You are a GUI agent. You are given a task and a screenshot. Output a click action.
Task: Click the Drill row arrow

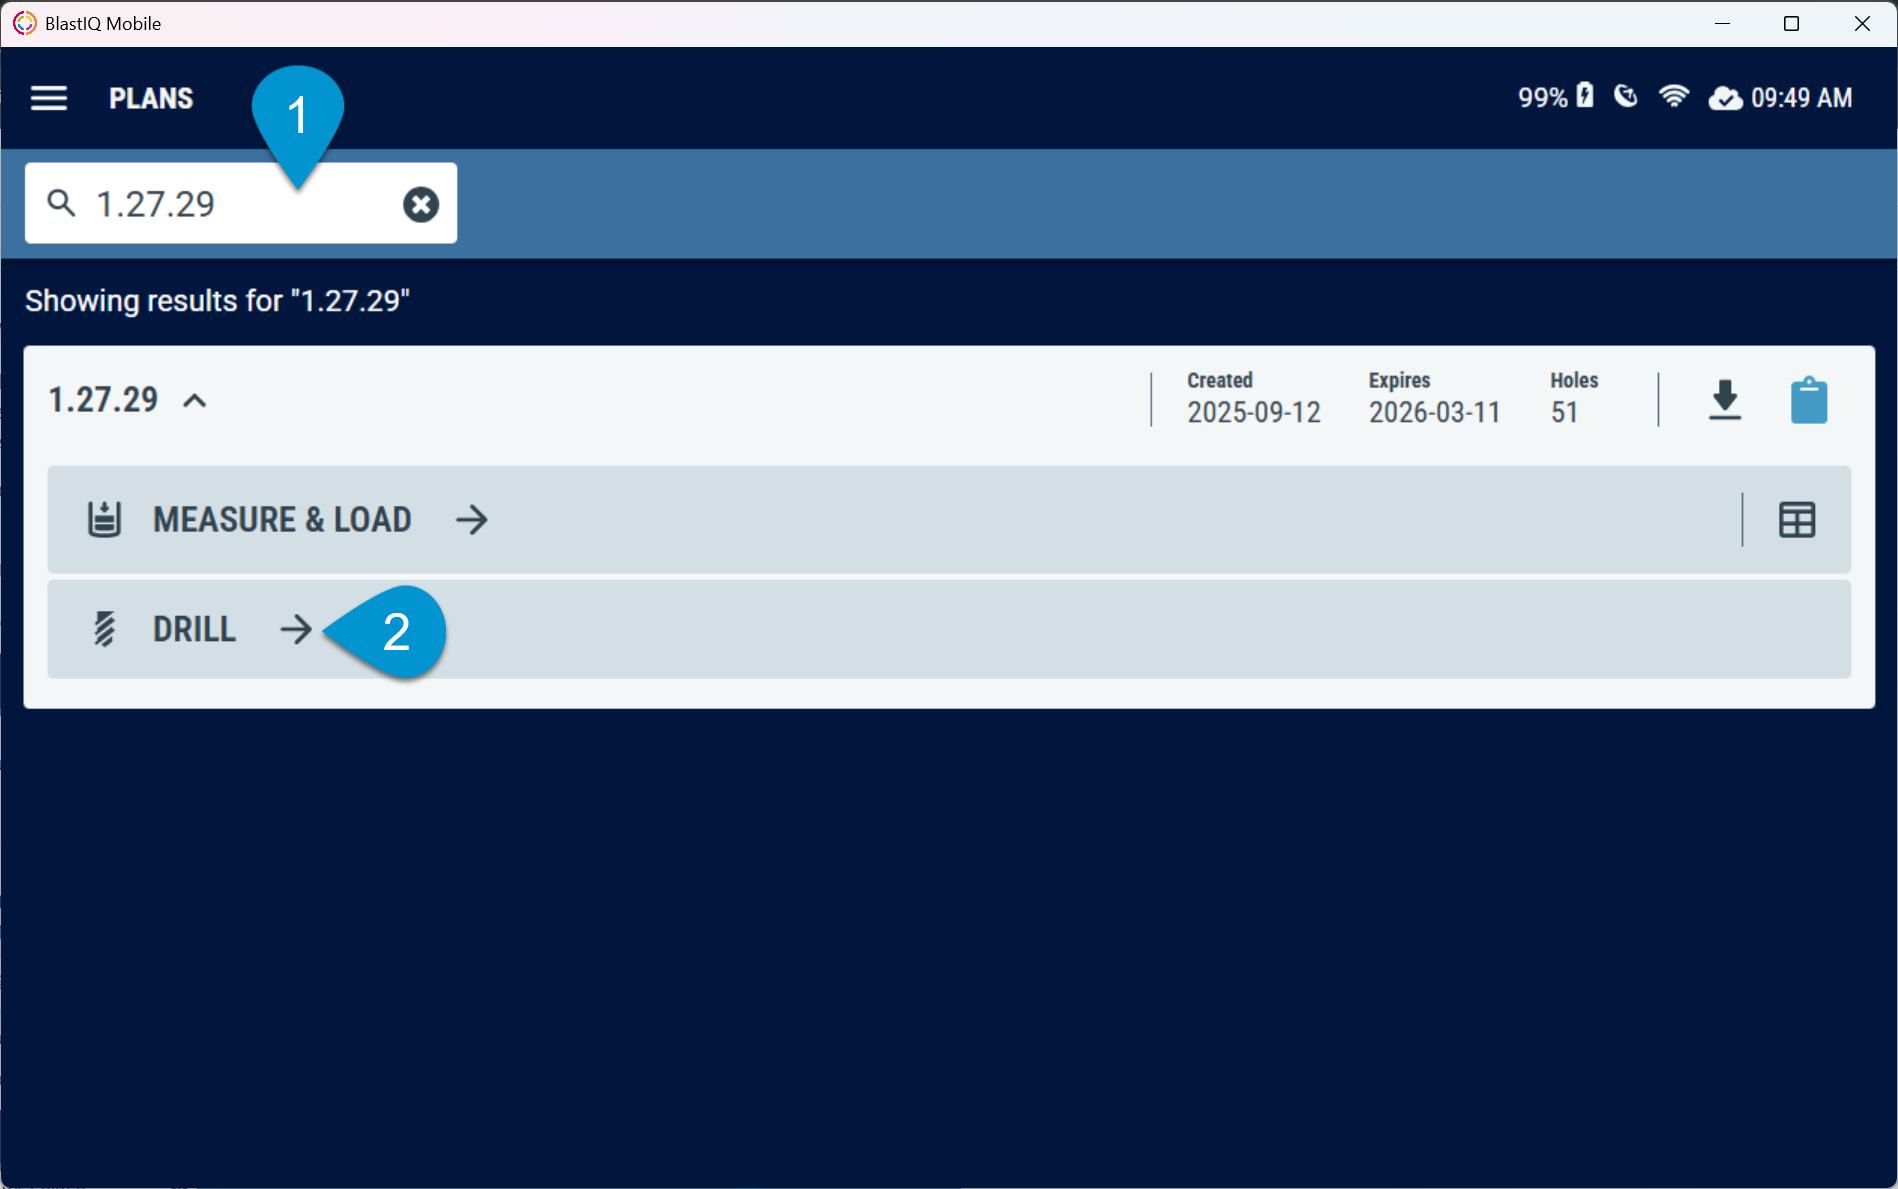296,629
